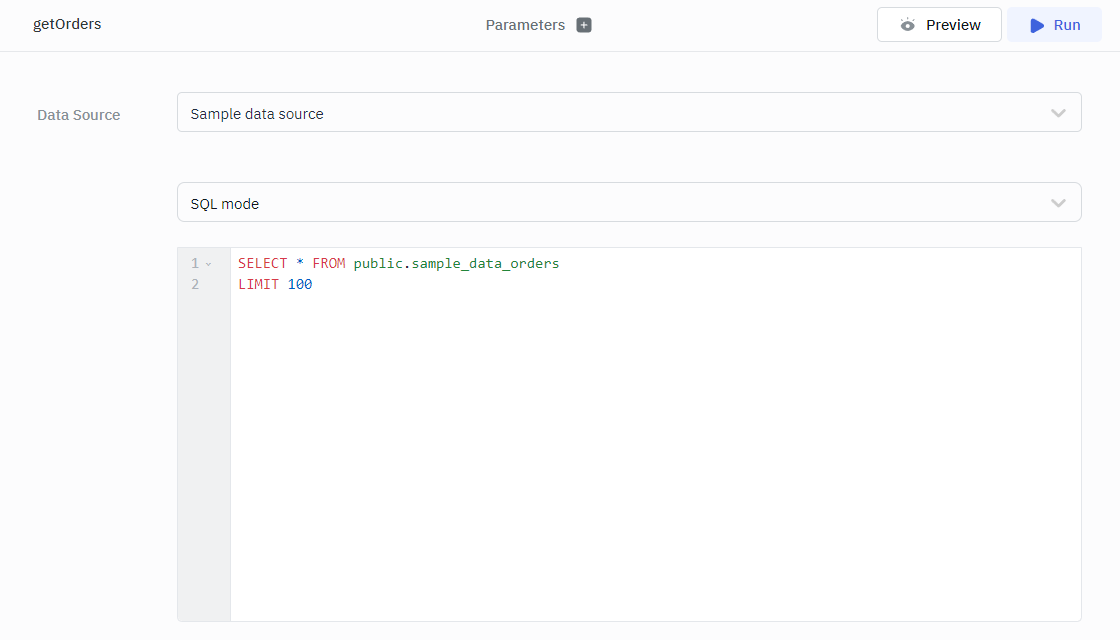Click line number 2 in editor gutter
The height and width of the screenshot is (640, 1120).
click(x=195, y=285)
